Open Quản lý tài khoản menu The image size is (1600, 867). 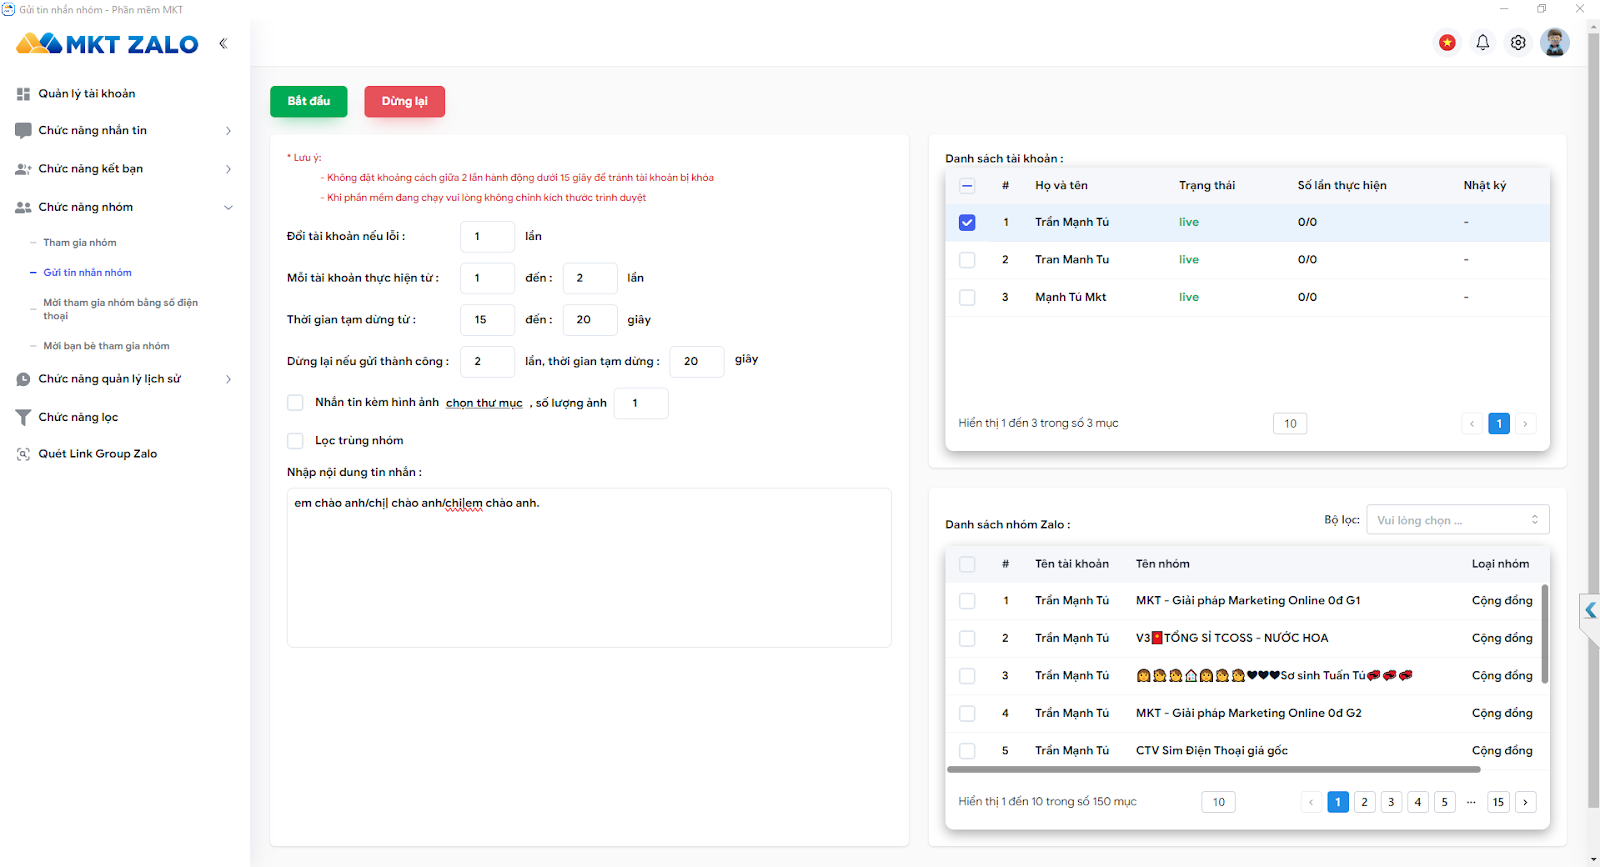pos(87,94)
